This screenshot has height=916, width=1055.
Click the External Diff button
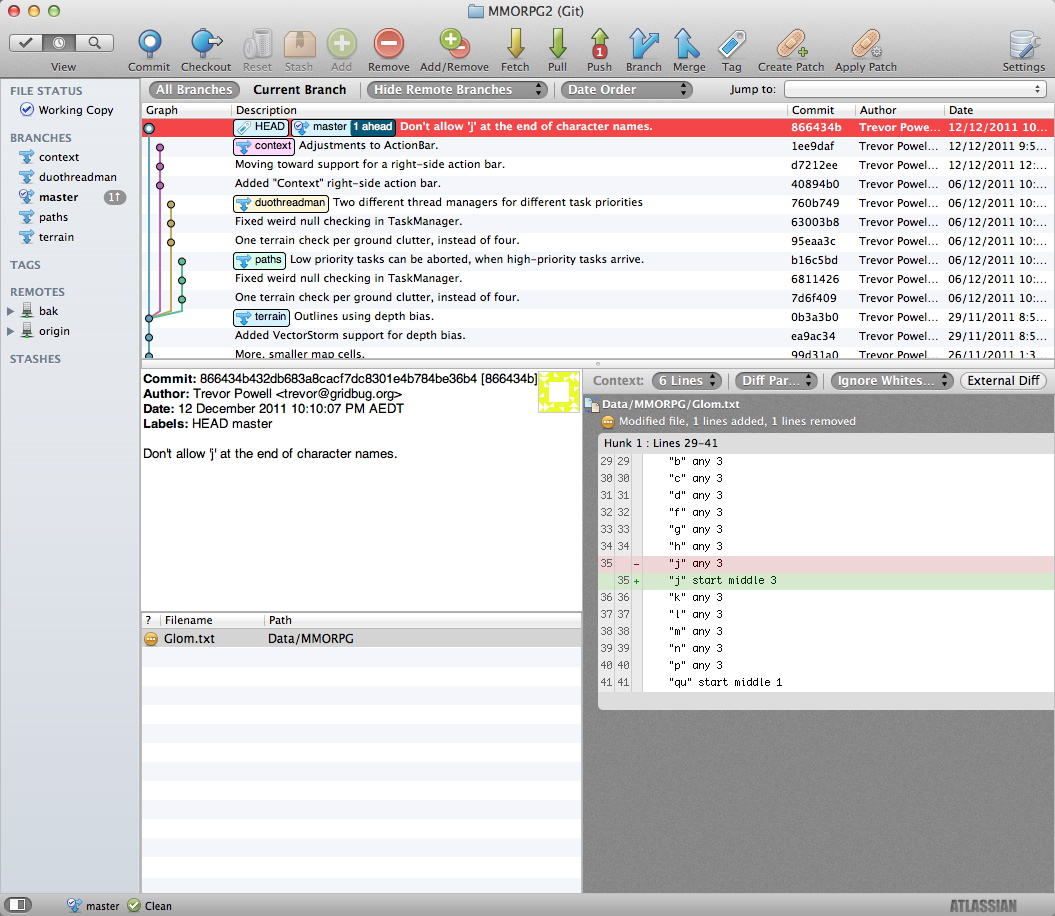point(1003,381)
